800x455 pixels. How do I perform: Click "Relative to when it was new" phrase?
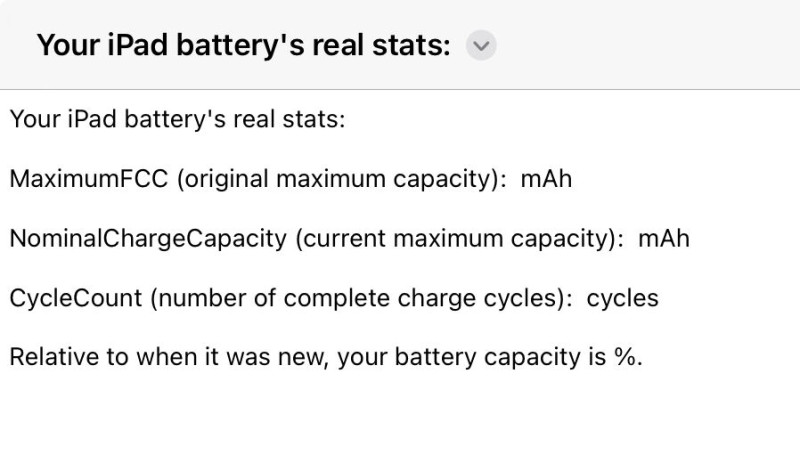click(169, 357)
